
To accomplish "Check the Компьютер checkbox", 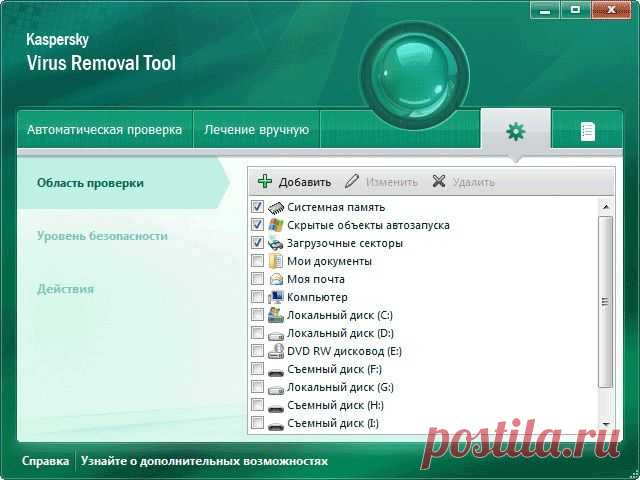I will (x=257, y=296).
